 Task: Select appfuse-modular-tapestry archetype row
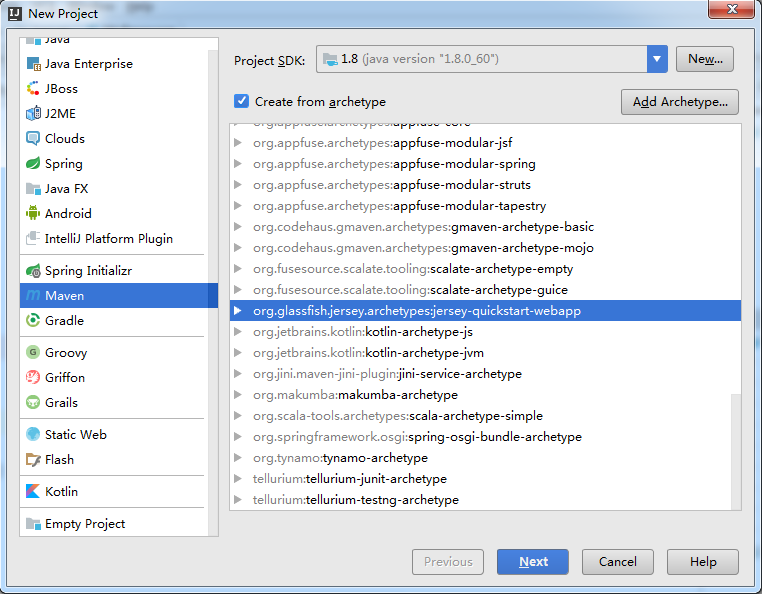pyautogui.click(x=485, y=206)
